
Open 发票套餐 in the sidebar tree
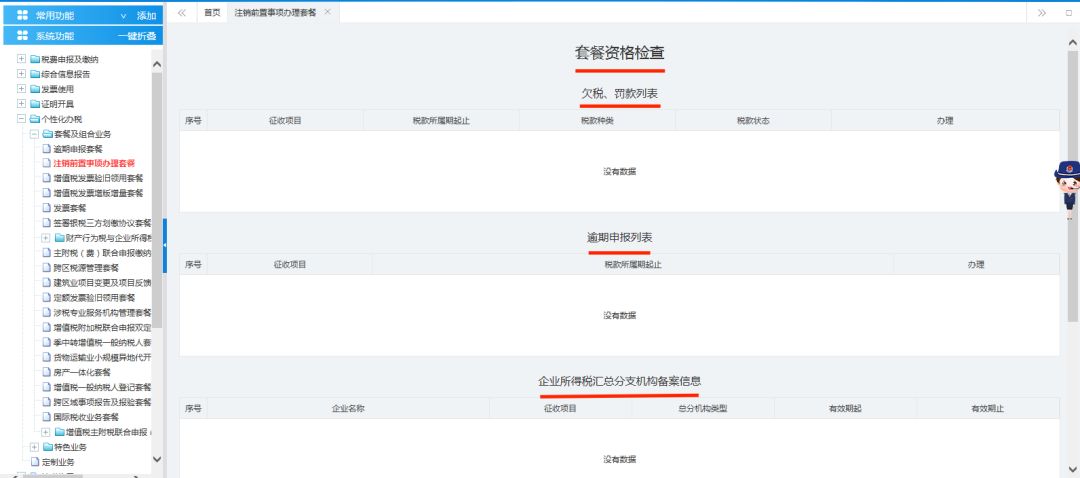tap(69, 208)
